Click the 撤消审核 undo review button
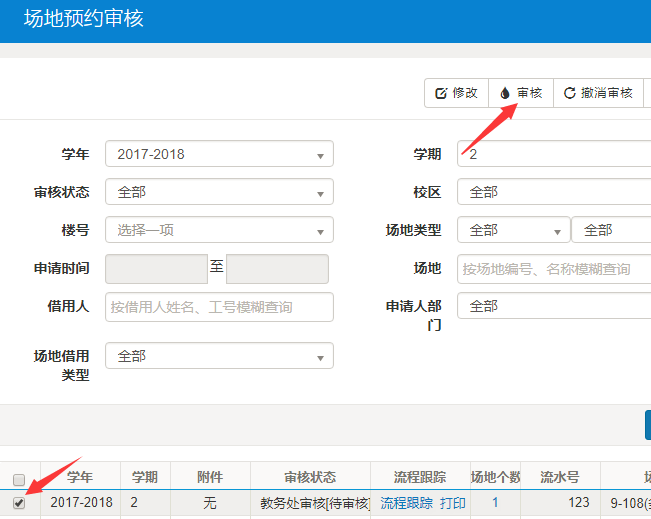 click(x=598, y=93)
